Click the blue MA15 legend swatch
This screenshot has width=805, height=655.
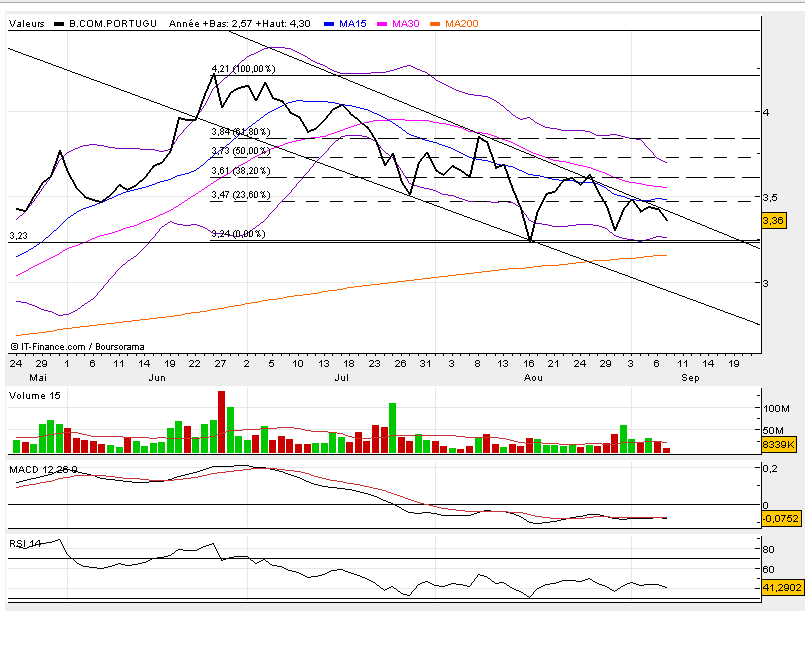coord(329,24)
